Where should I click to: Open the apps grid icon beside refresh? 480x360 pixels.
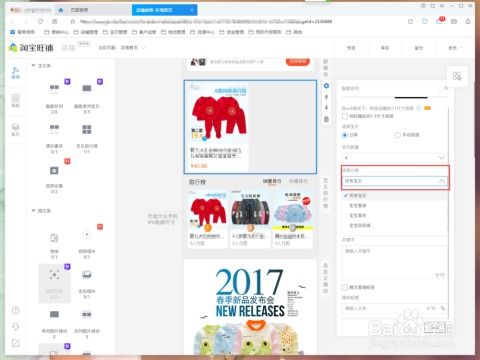pyautogui.click(x=55, y=21)
